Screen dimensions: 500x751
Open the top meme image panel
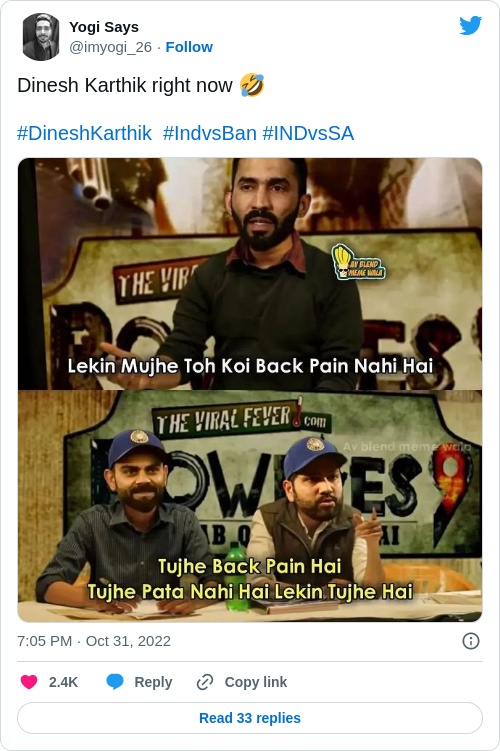click(x=250, y=273)
